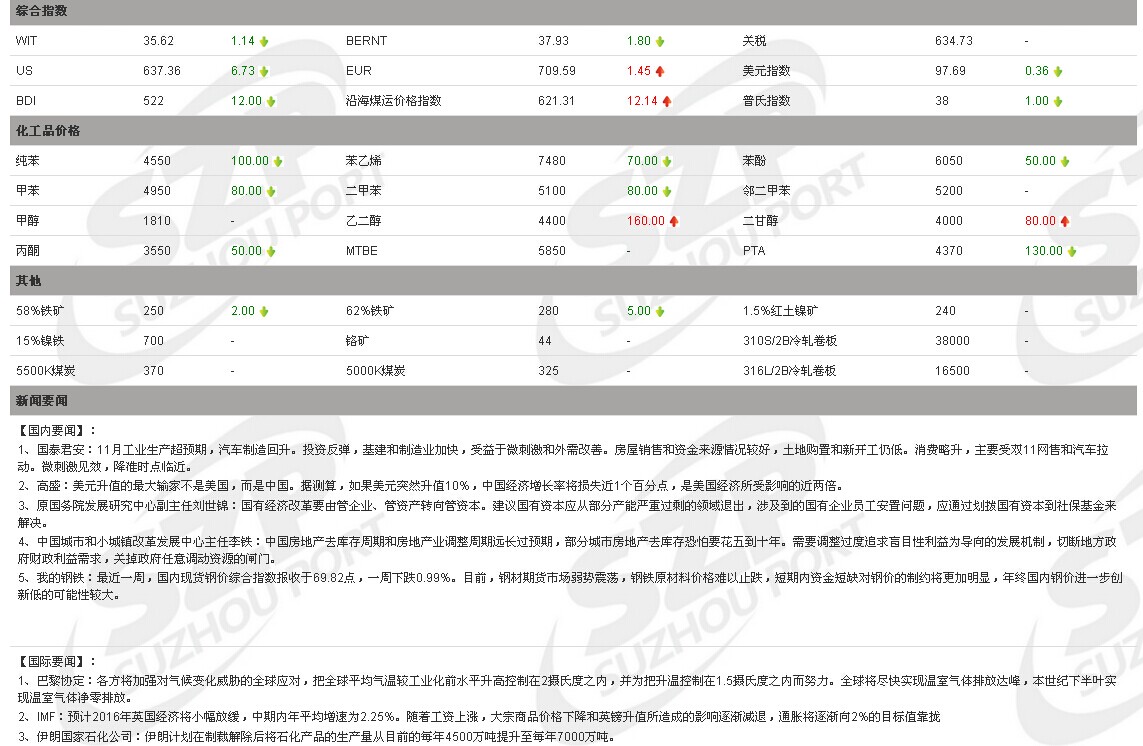Click the 5000K煤炭 label
This screenshot has height=746, width=1143.
click(x=375, y=370)
